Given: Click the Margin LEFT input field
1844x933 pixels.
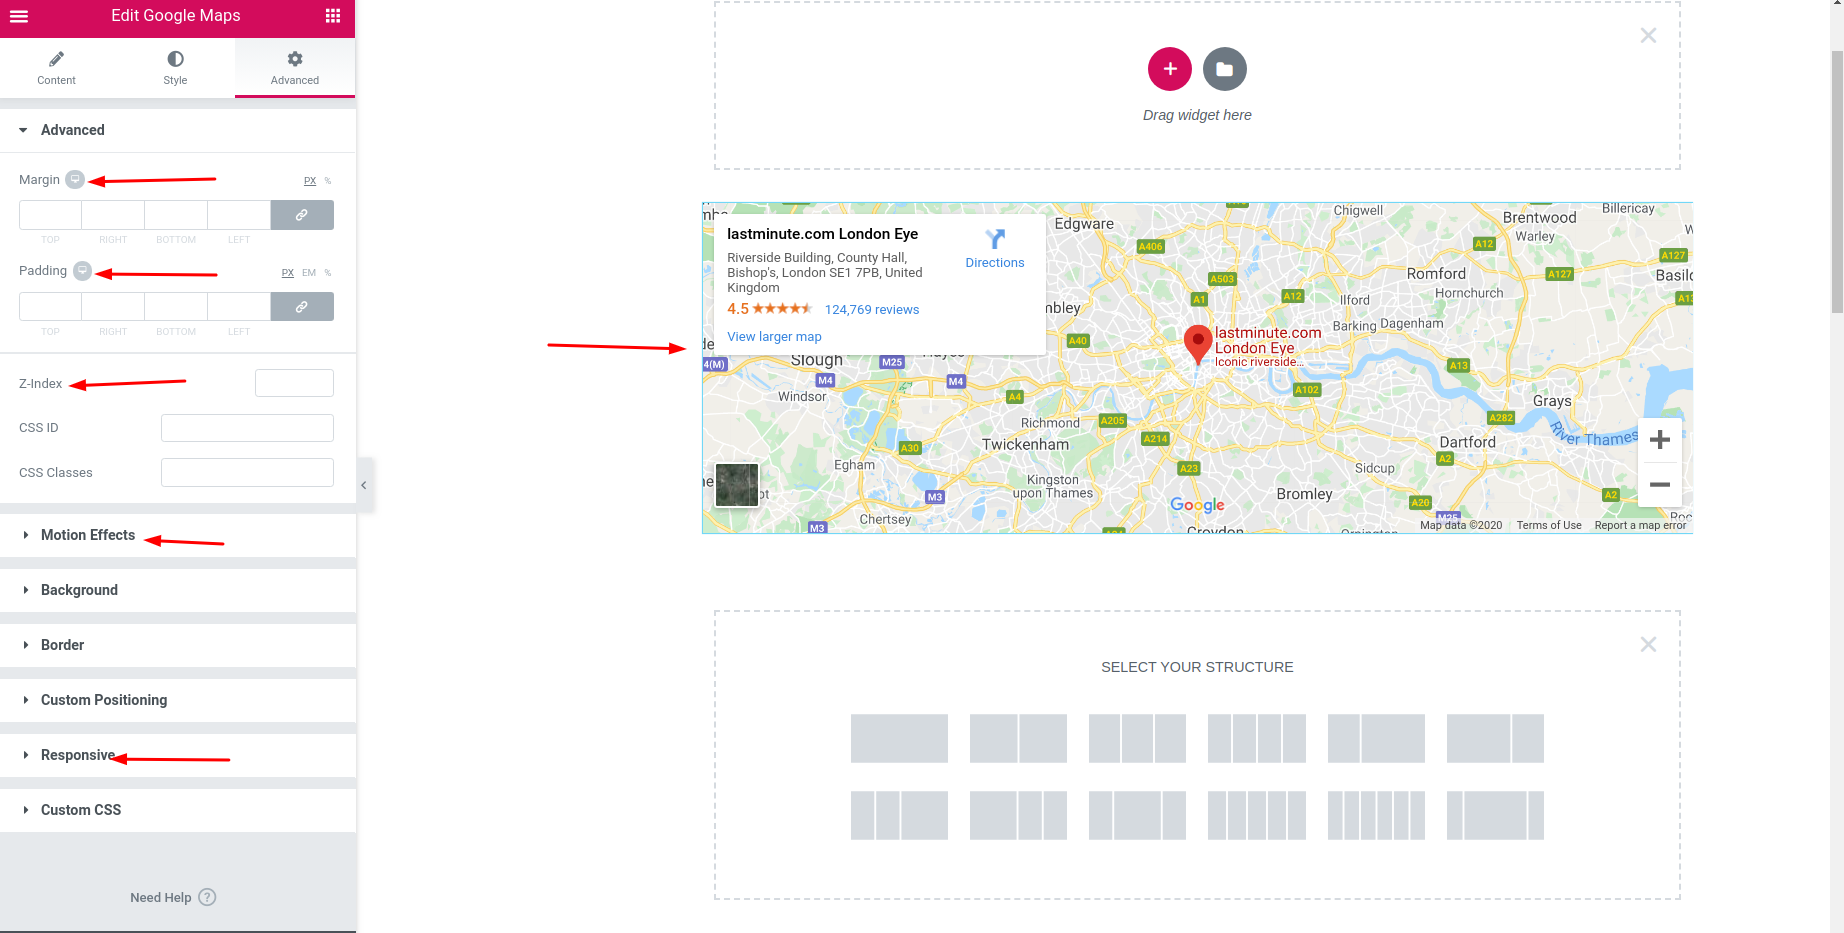Looking at the screenshot, I should [x=239, y=215].
